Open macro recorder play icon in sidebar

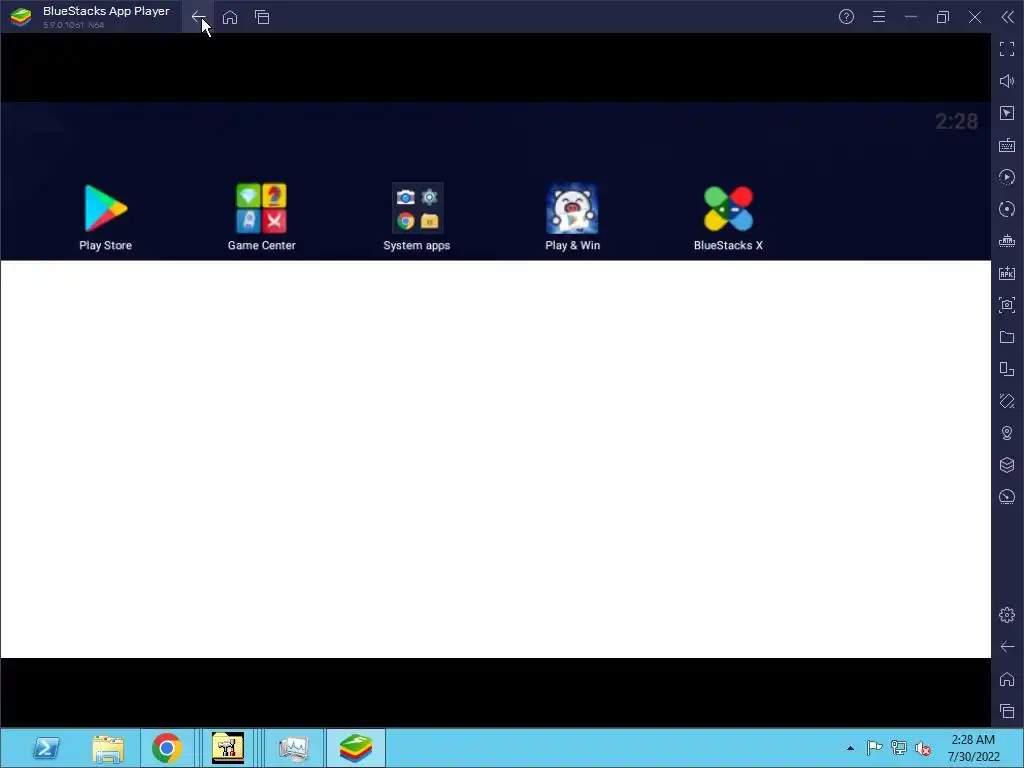[x=1007, y=177]
